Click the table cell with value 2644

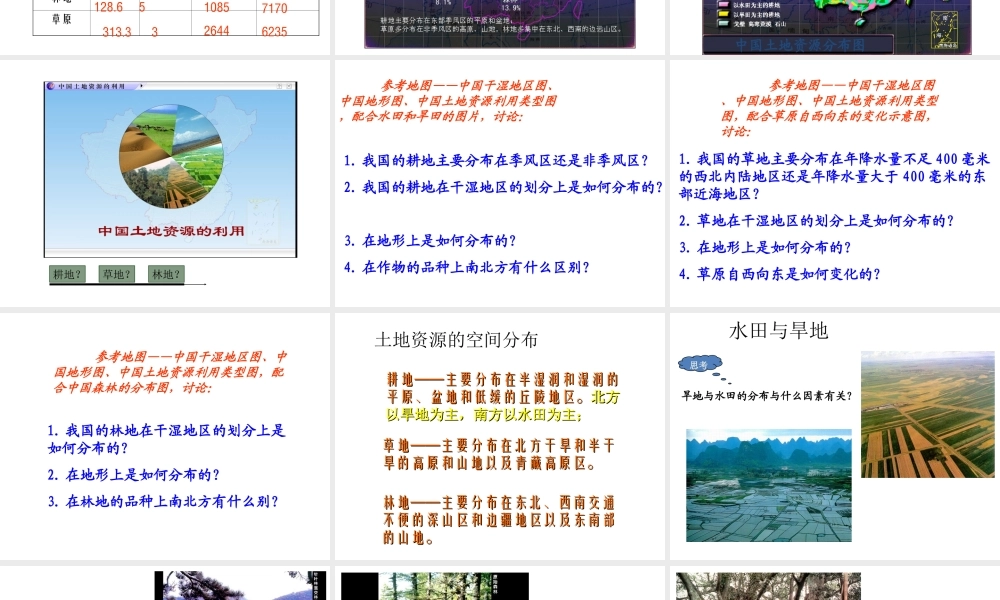(x=216, y=31)
